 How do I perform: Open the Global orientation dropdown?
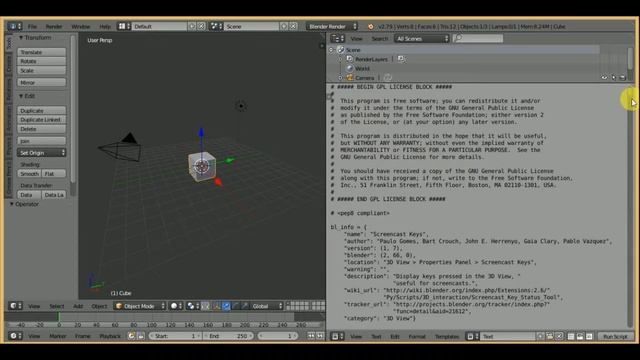click(267, 306)
